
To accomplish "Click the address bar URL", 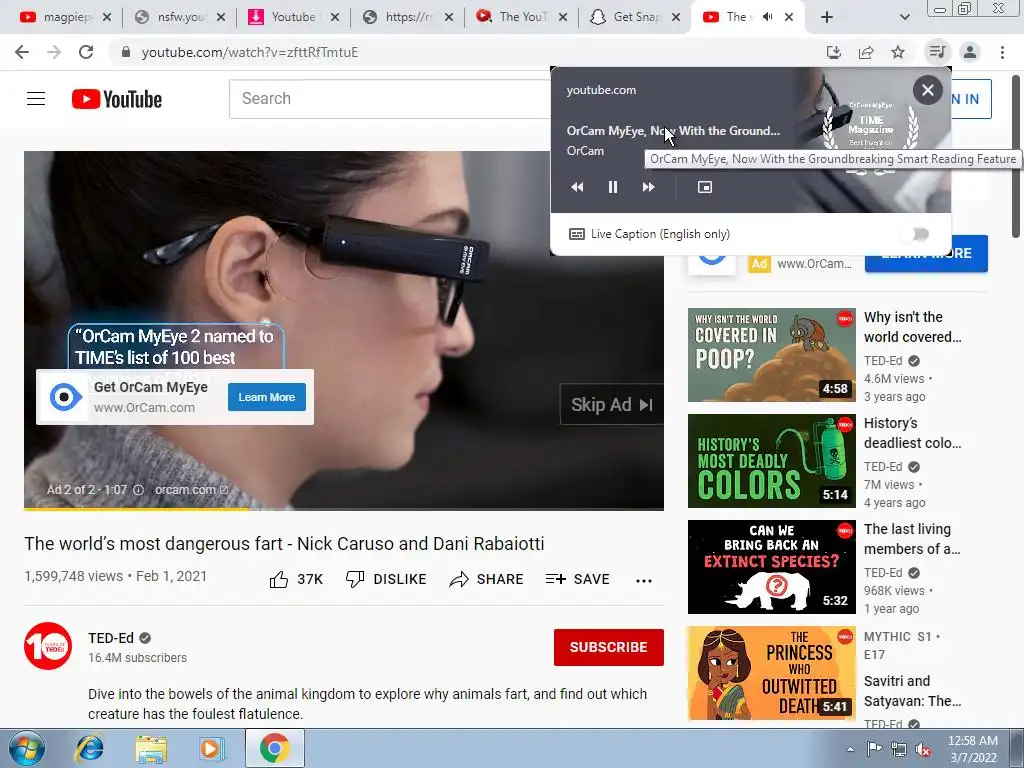I will pyautogui.click(x=249, y=52).
